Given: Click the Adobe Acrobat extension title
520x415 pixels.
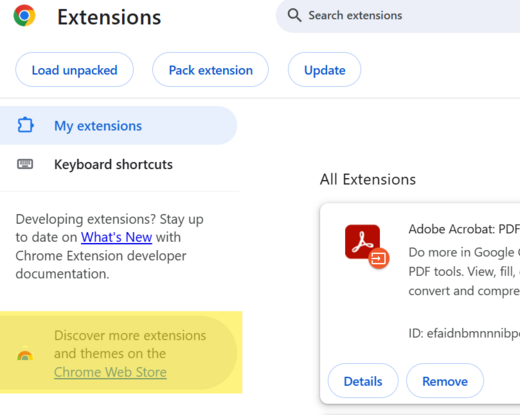Looking at the screenshot, I should 464,229.
